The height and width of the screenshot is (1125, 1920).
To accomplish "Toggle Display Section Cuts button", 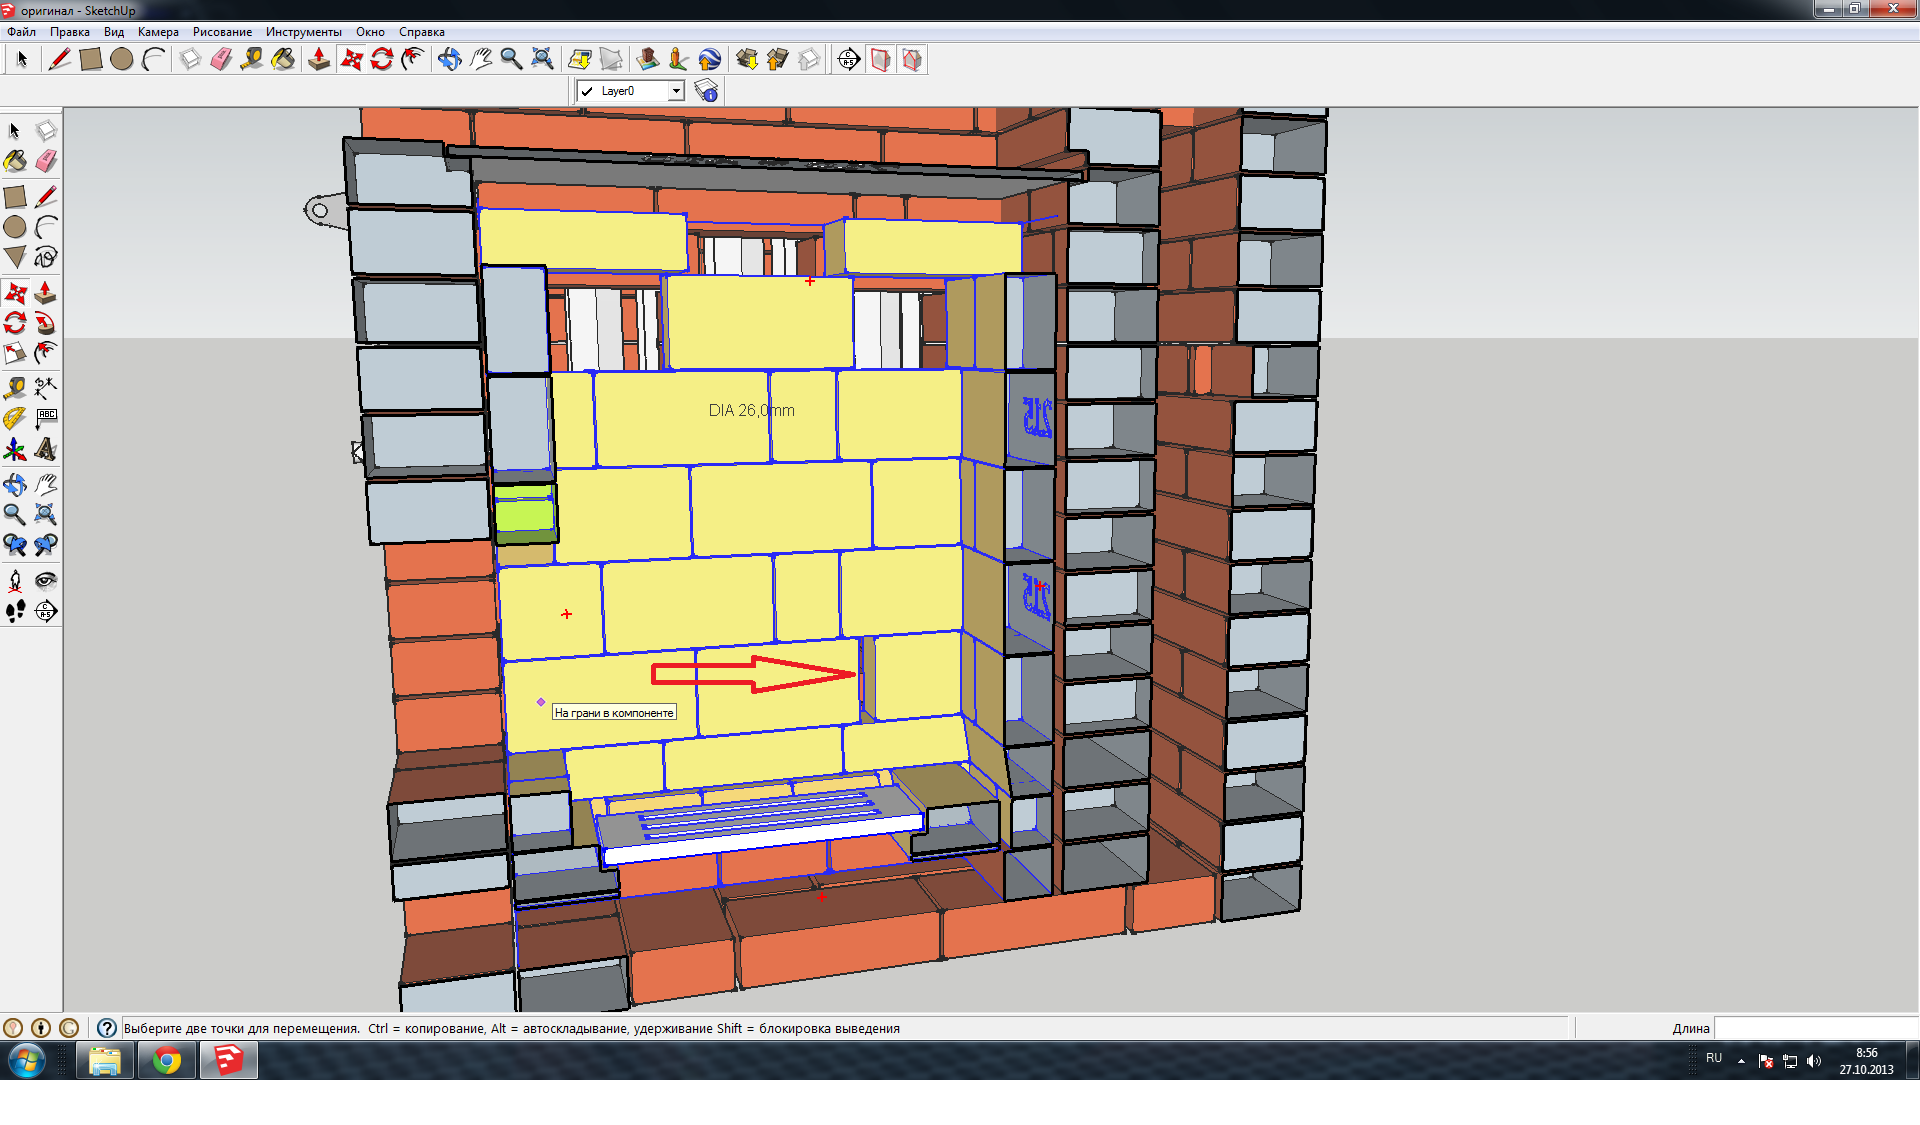I will (x=912, y=60).
